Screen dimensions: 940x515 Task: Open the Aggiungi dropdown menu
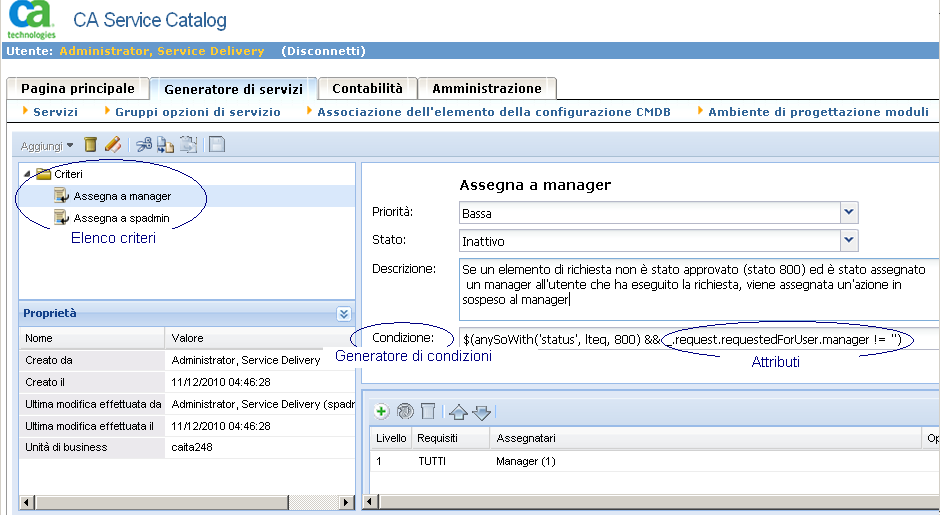pos(47,146)
